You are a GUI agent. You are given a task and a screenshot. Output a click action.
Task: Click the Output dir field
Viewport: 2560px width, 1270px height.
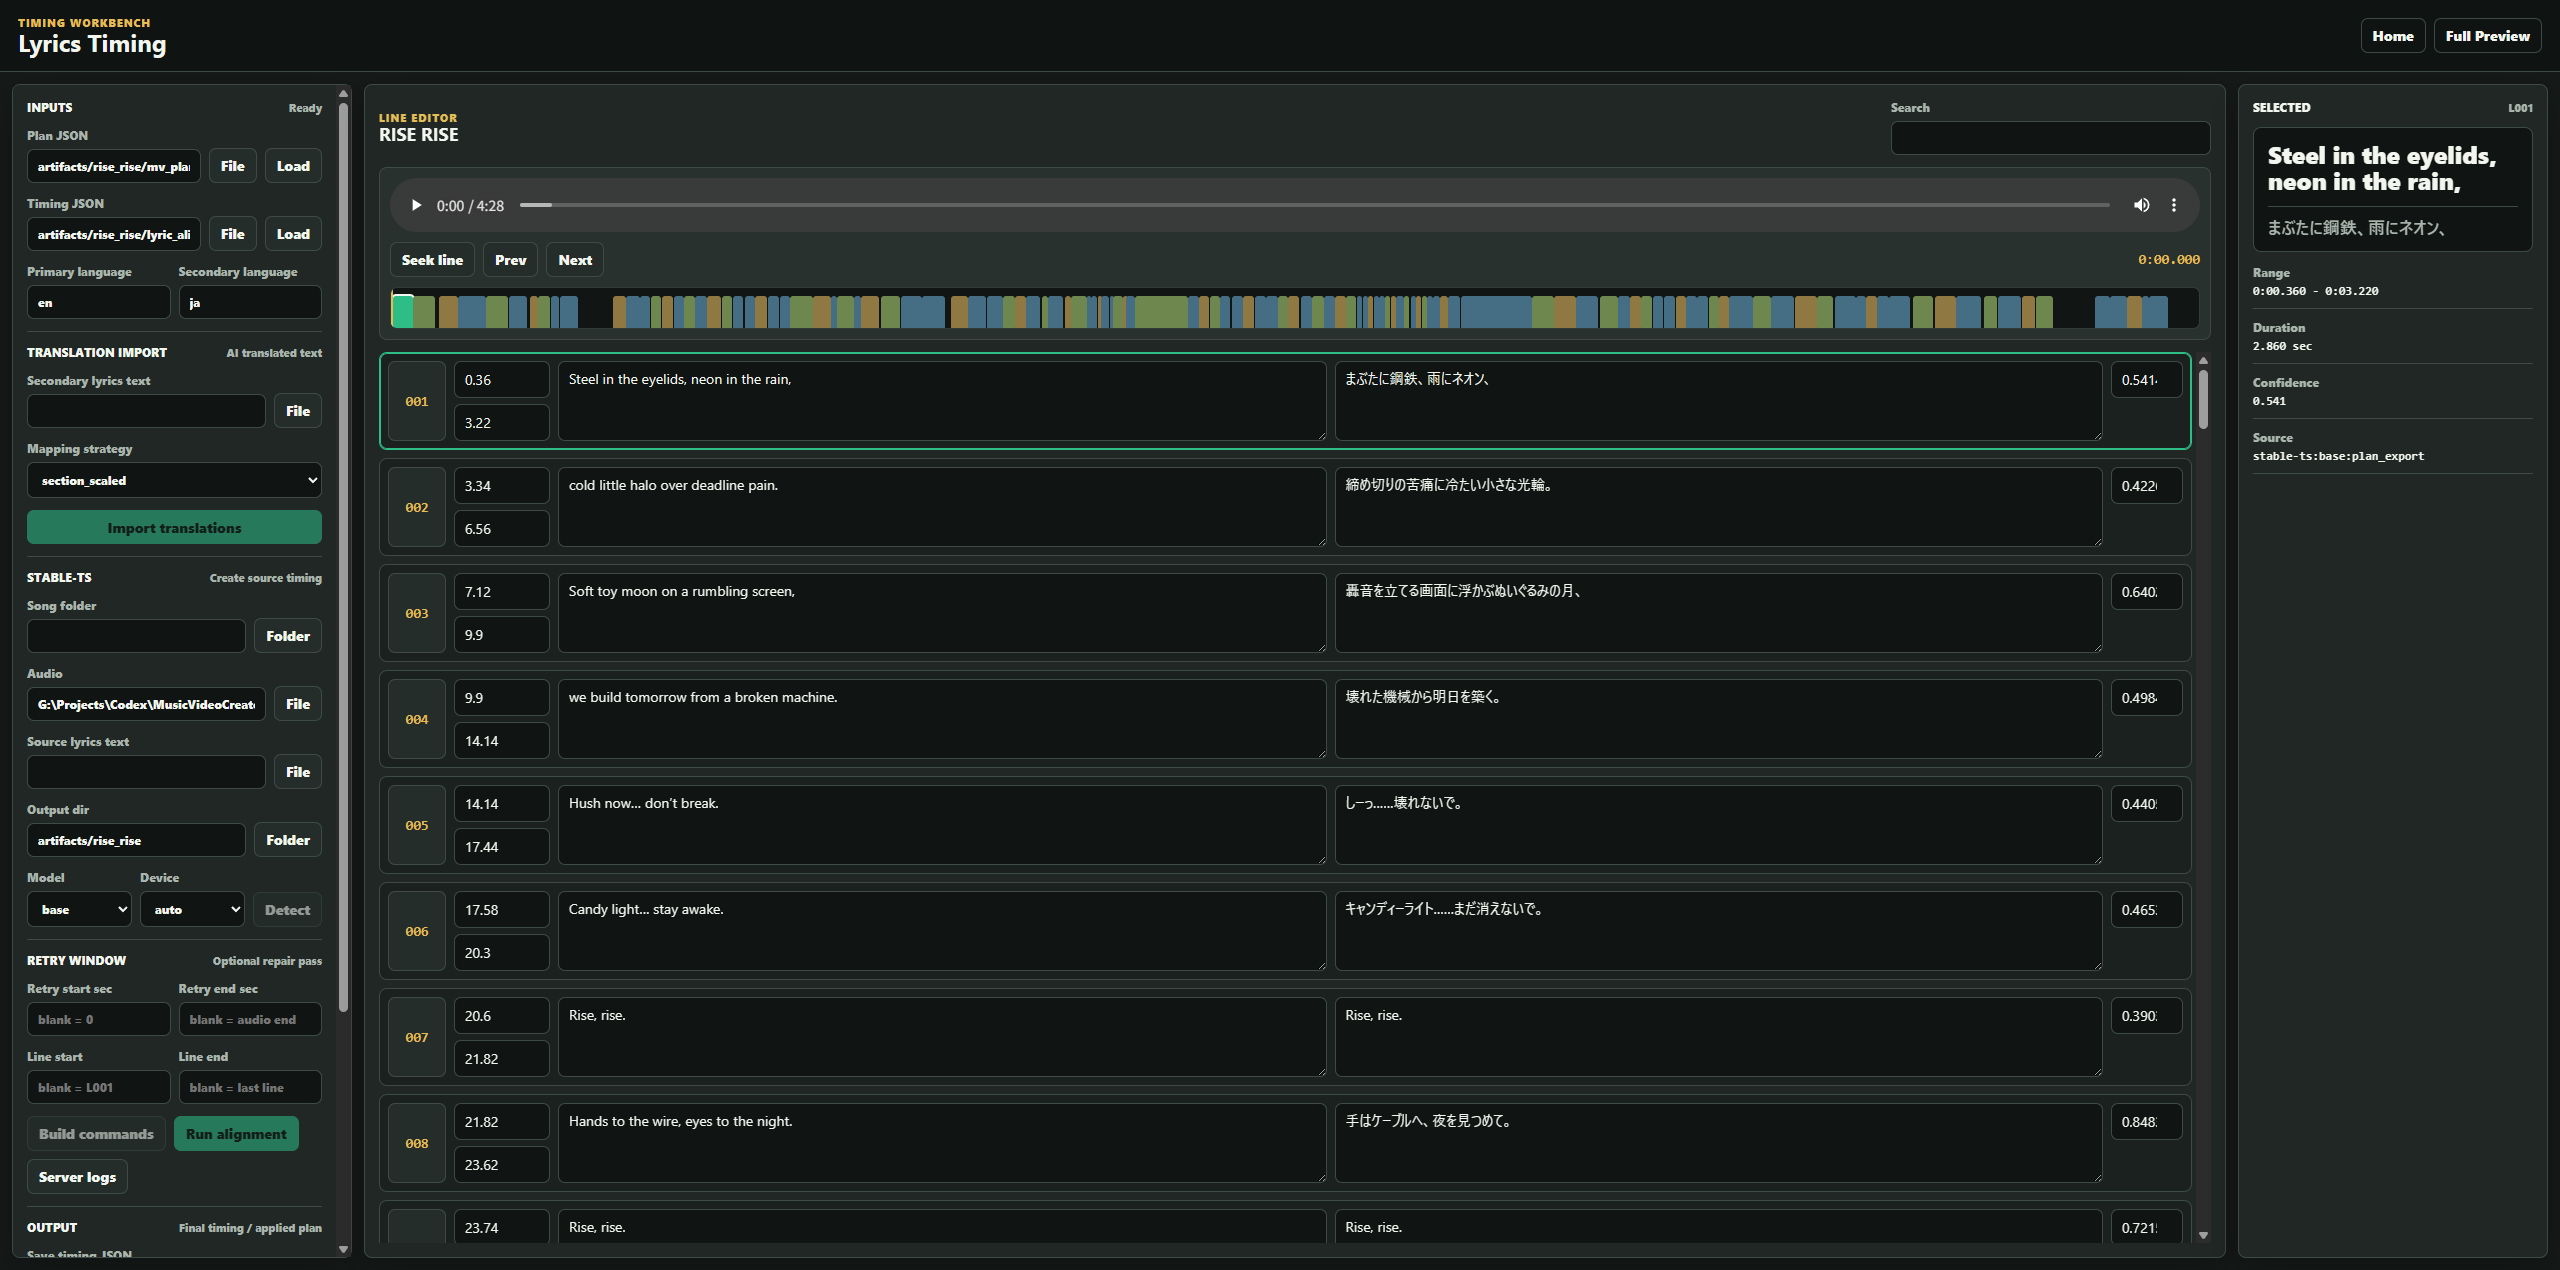[136, 840]
